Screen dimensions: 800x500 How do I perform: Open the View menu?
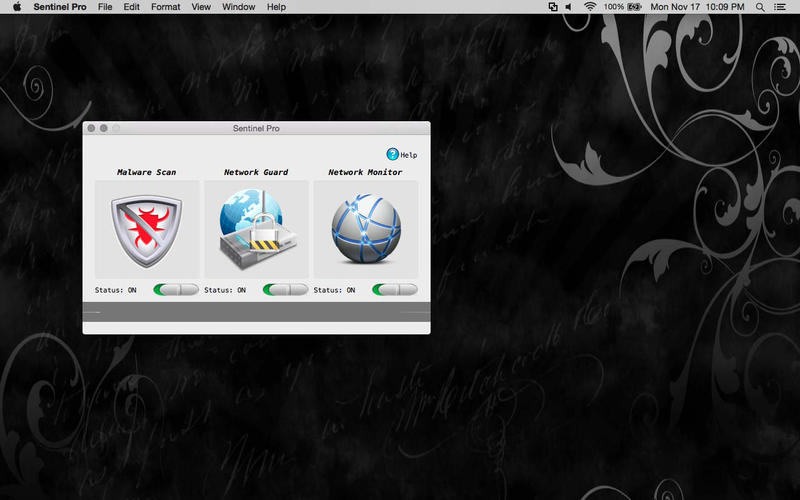click(201, 7)
